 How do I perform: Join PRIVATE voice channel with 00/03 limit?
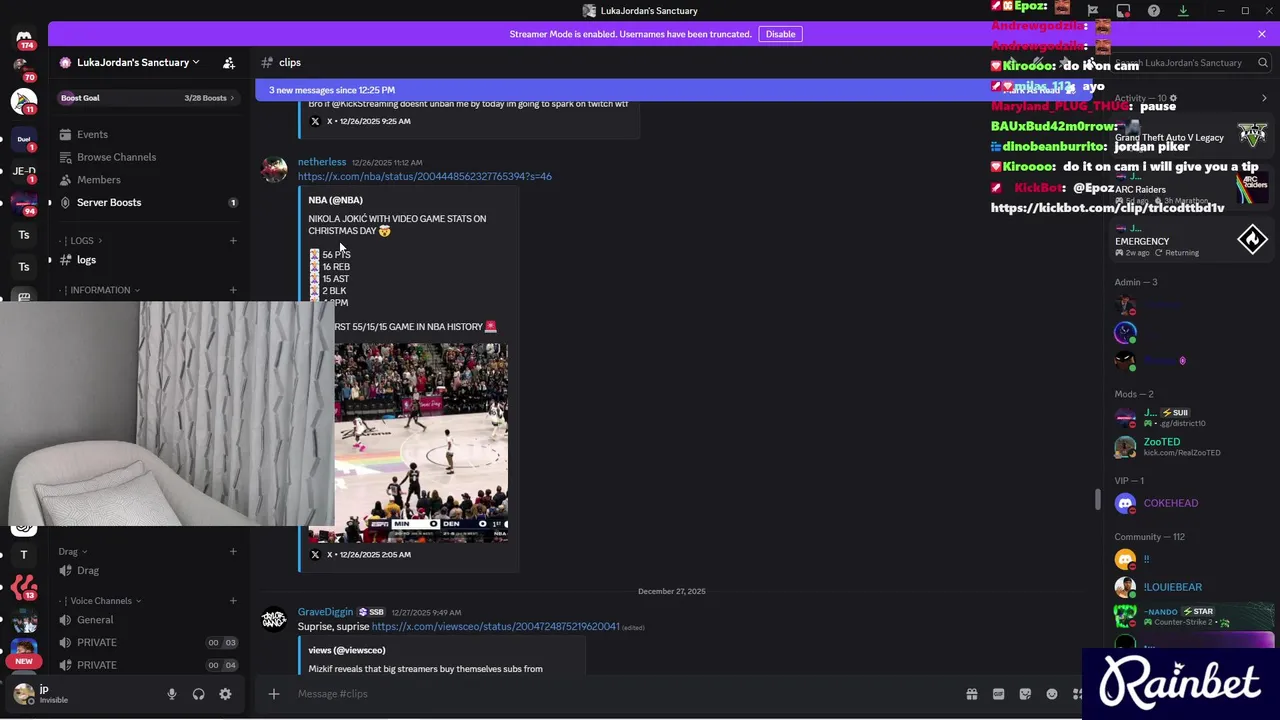pos(148,643)
